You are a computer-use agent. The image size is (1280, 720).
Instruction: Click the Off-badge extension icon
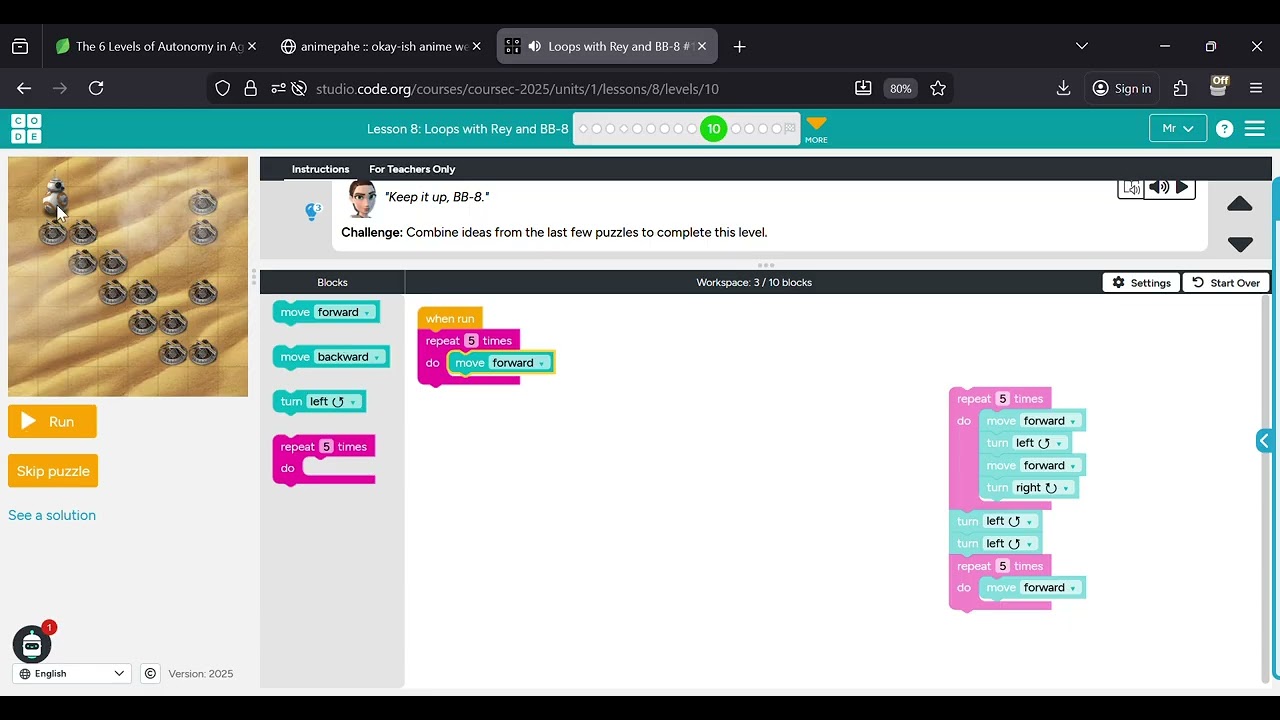[x=1218, y=87]
